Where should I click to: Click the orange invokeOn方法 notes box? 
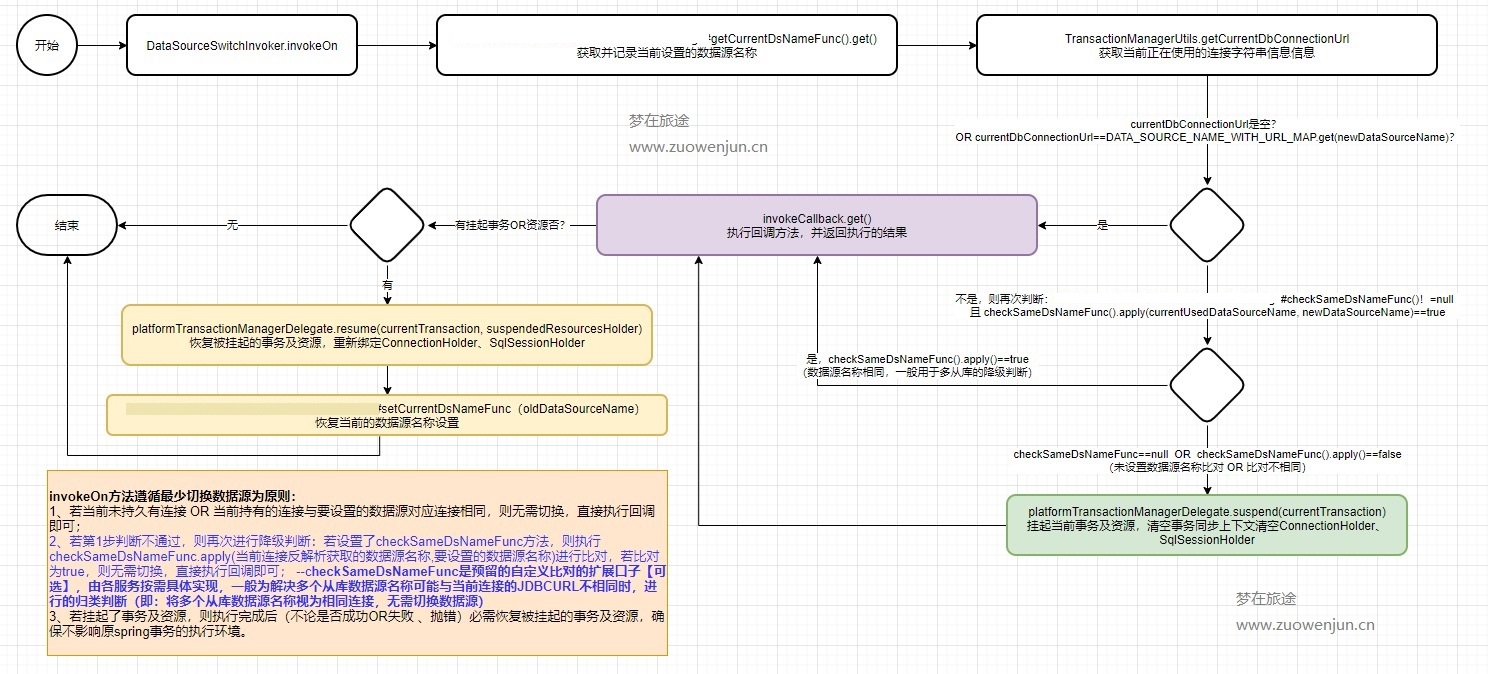coord(357,563)
